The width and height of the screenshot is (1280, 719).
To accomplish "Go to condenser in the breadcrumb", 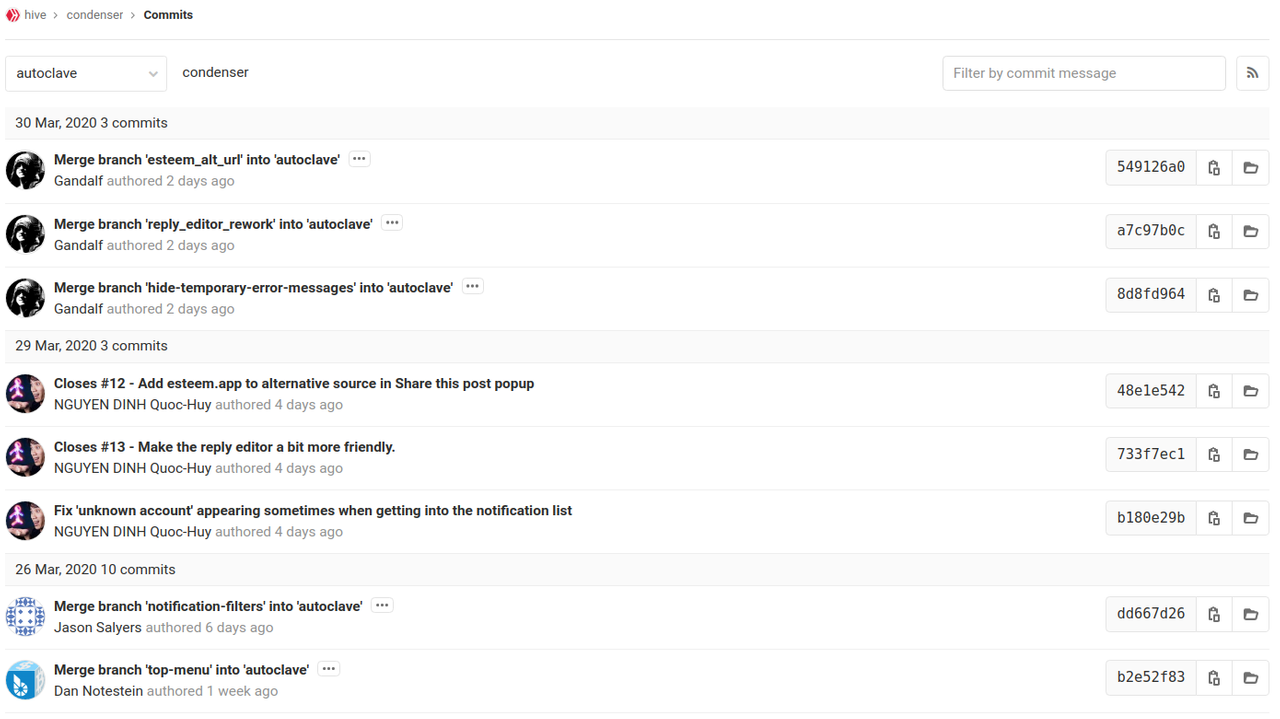I will coord(95,15).
